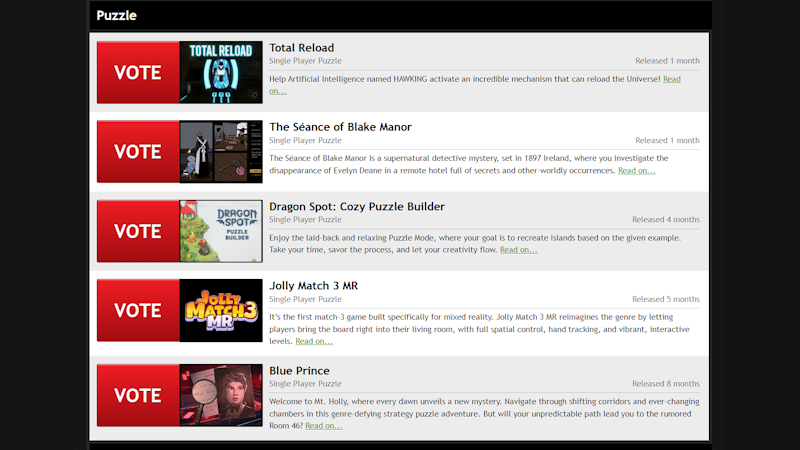
Task: Follow Read on link for Blue Prince
Action: (324, 426)
